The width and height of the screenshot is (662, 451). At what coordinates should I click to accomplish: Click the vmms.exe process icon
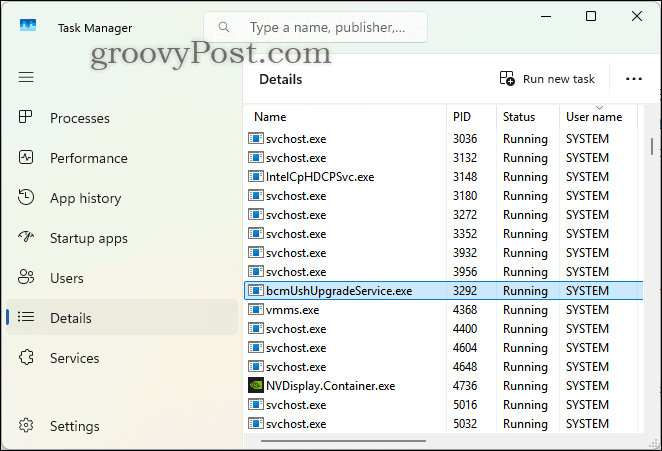click(255, 310)
